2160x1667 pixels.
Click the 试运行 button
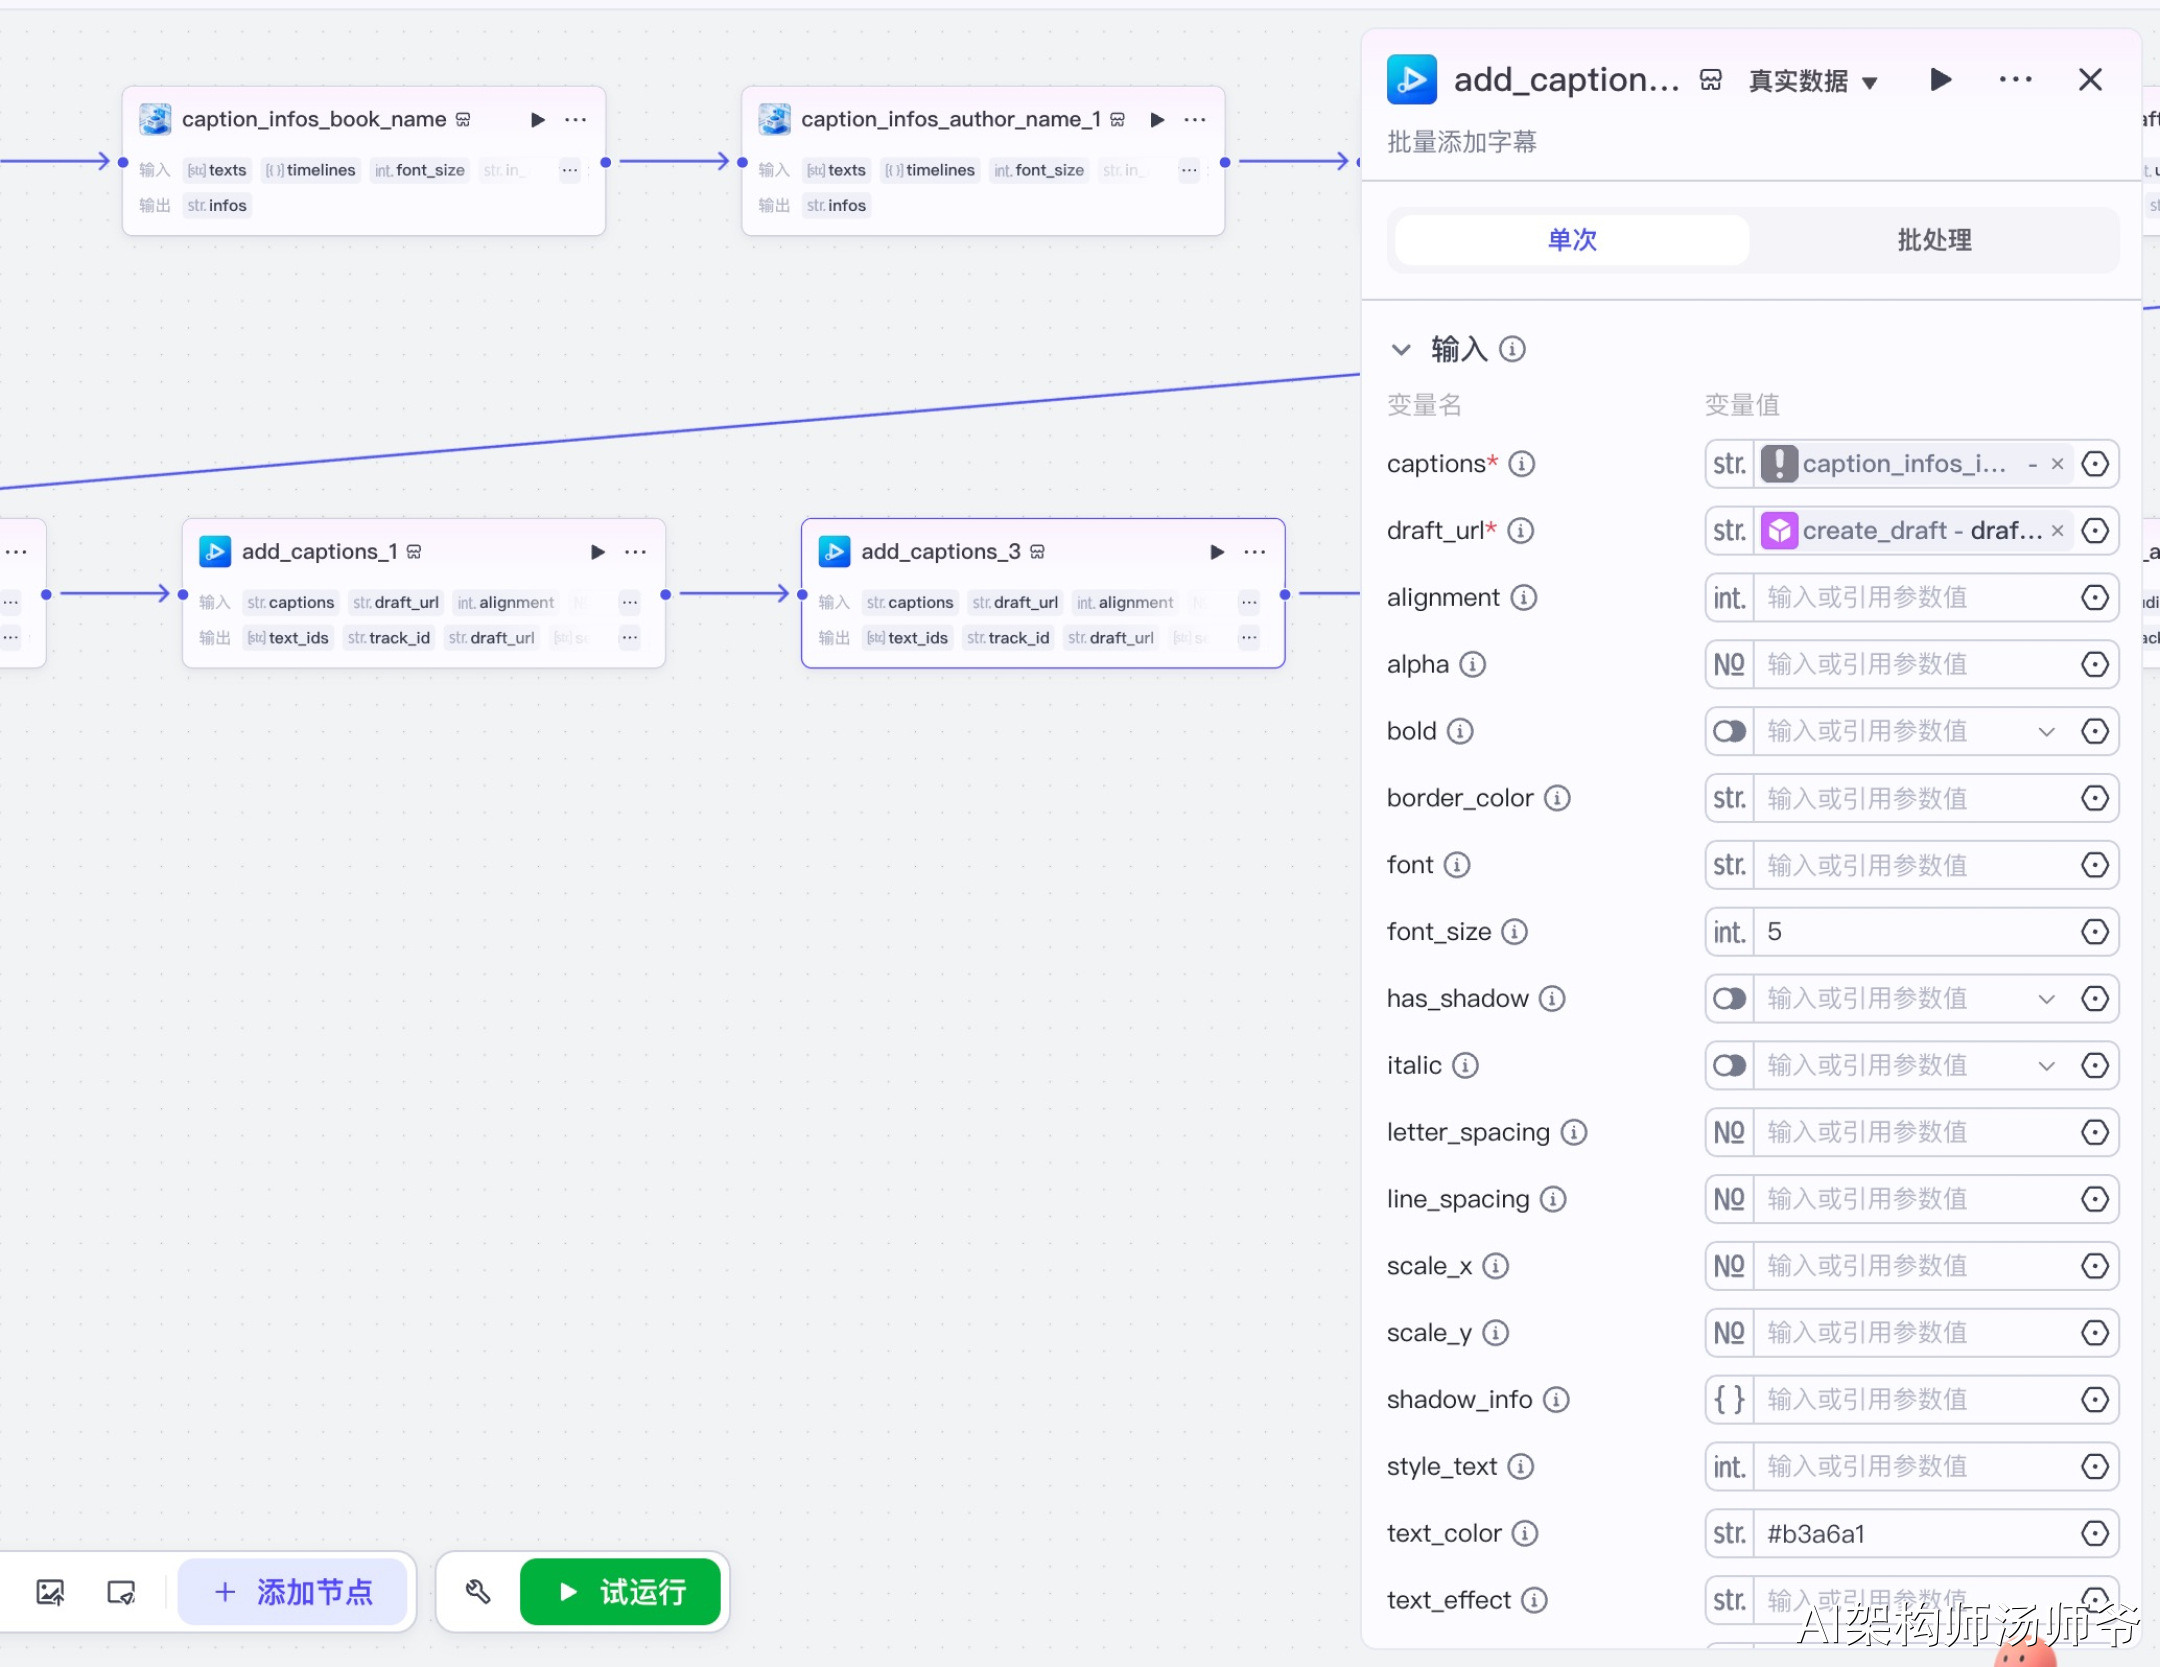tap(620, 1591)
